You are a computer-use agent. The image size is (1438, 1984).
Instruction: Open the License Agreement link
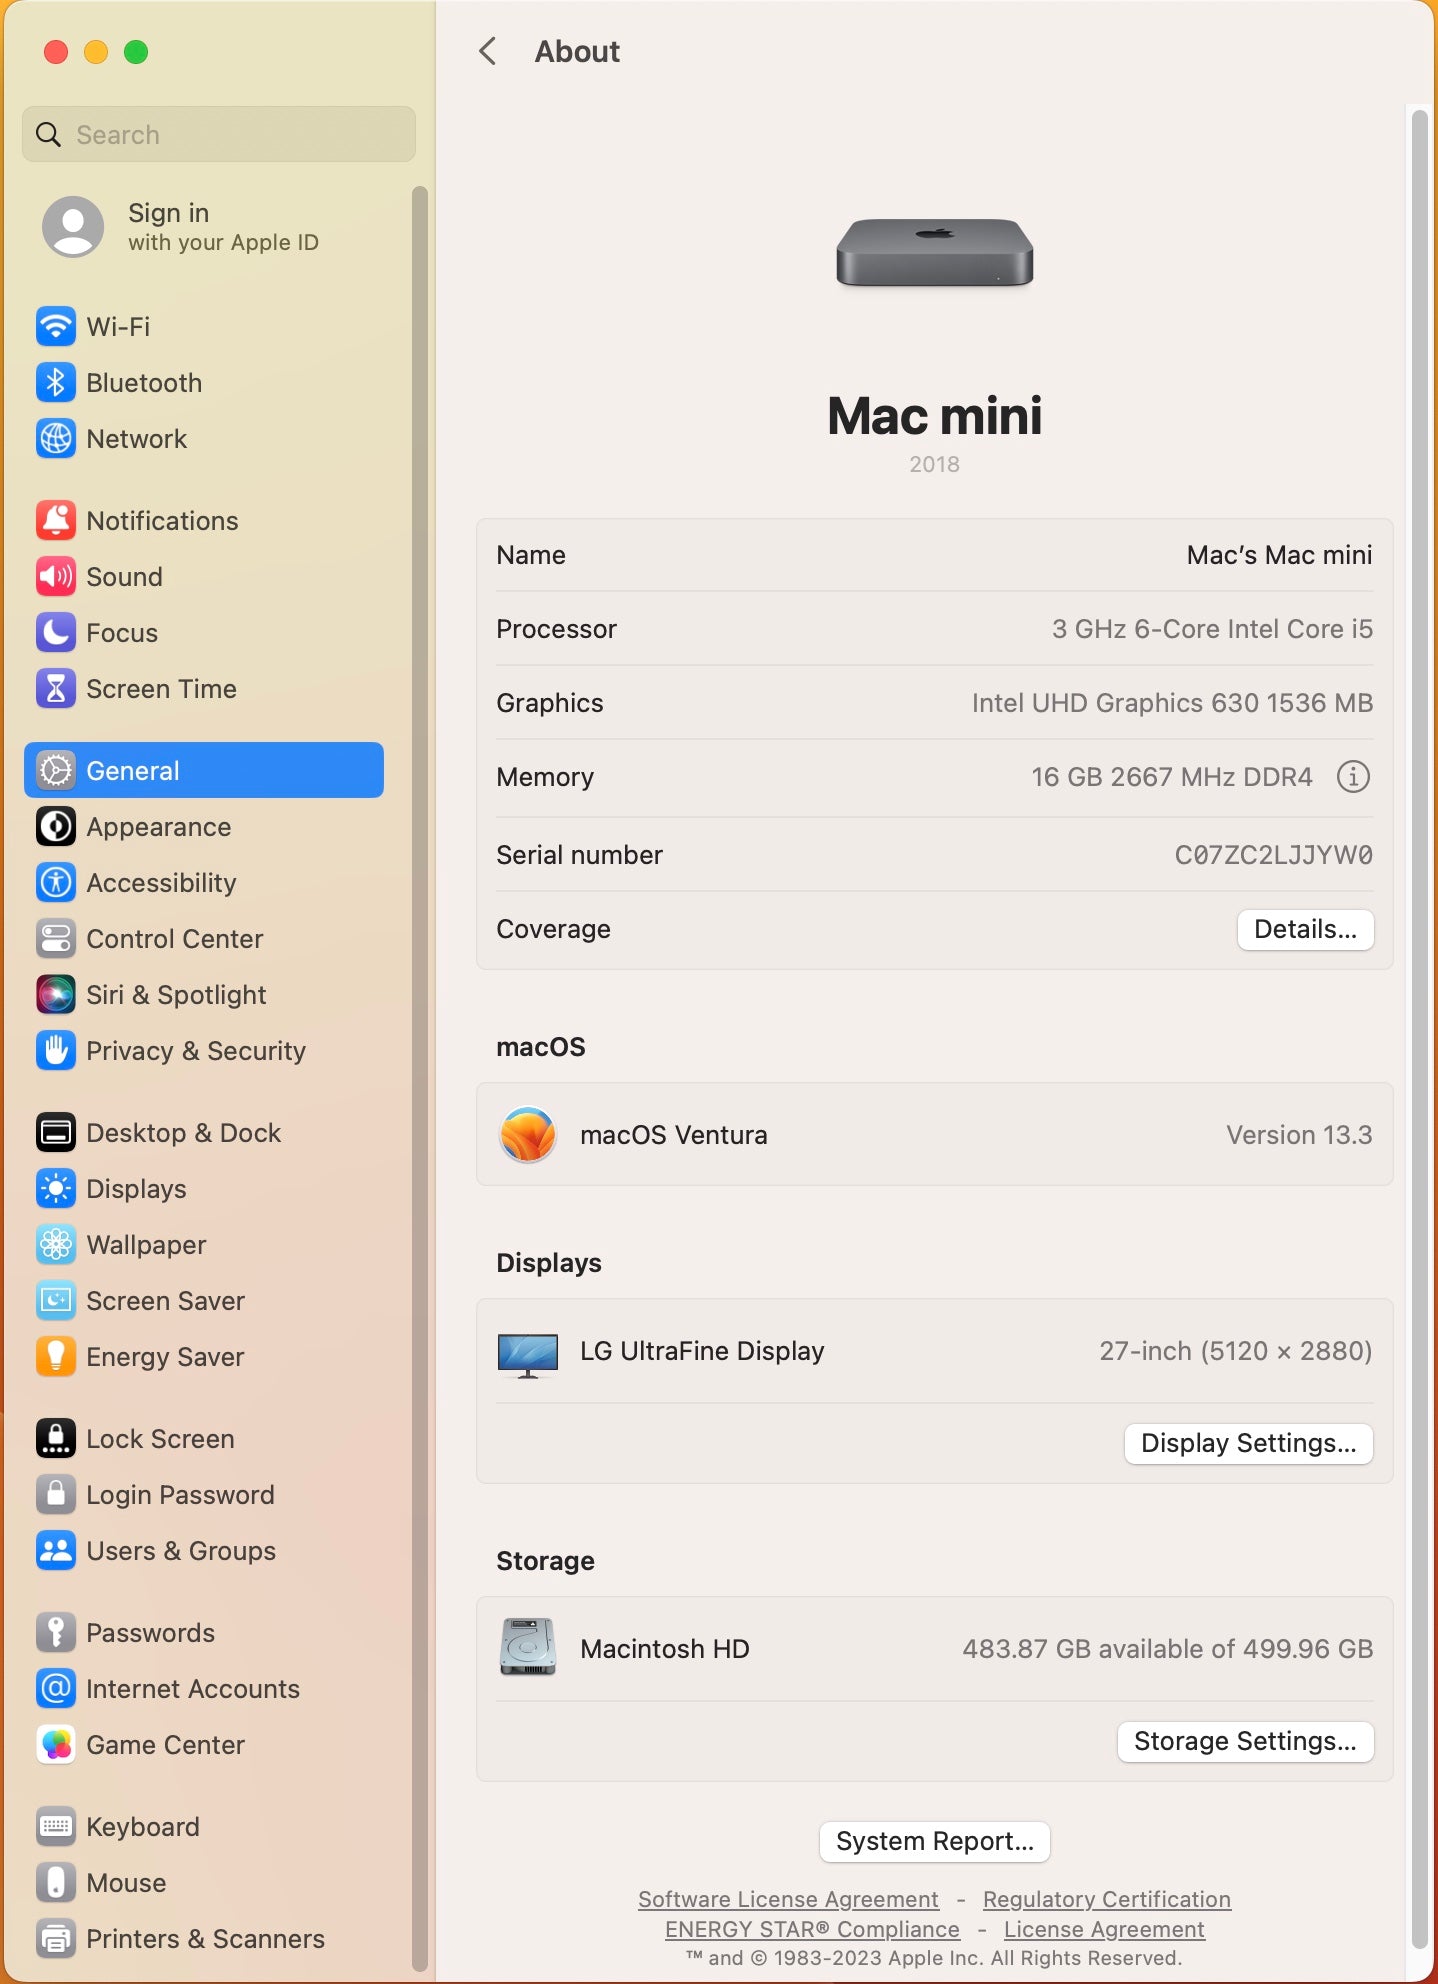1104,1929
